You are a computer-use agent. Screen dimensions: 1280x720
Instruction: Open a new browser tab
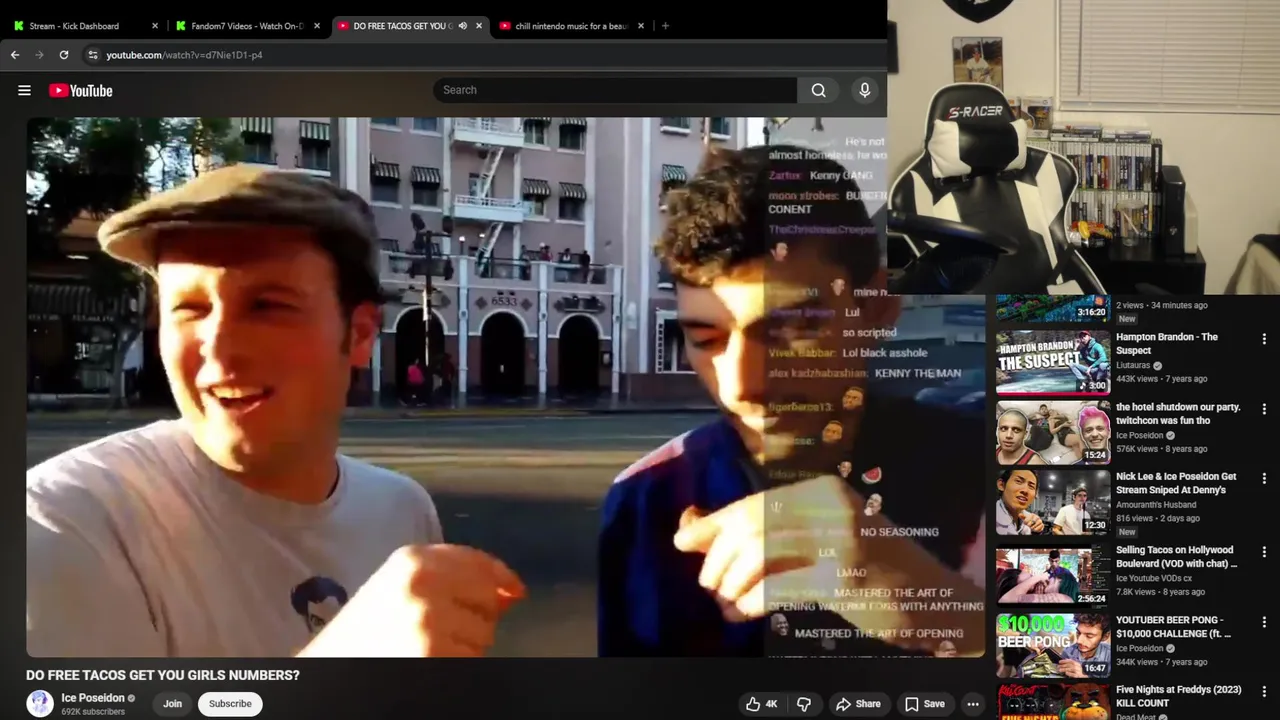point(665,26)
